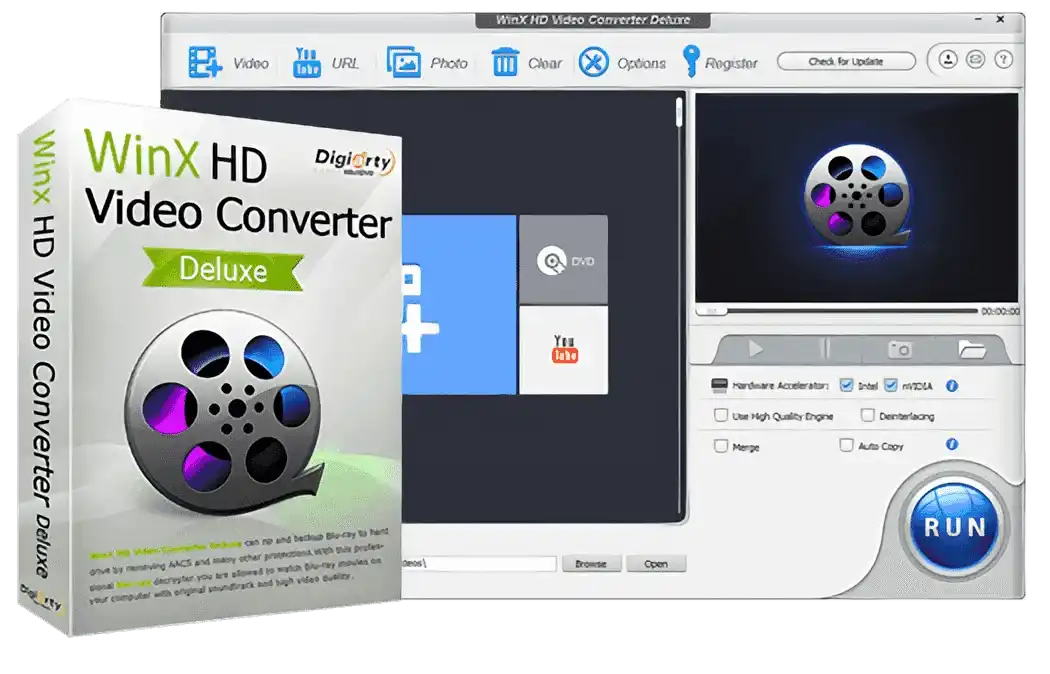This screenshot has height=674, width=1050.
Task: Click the Register toolbar label
Action: coord(731,63)
